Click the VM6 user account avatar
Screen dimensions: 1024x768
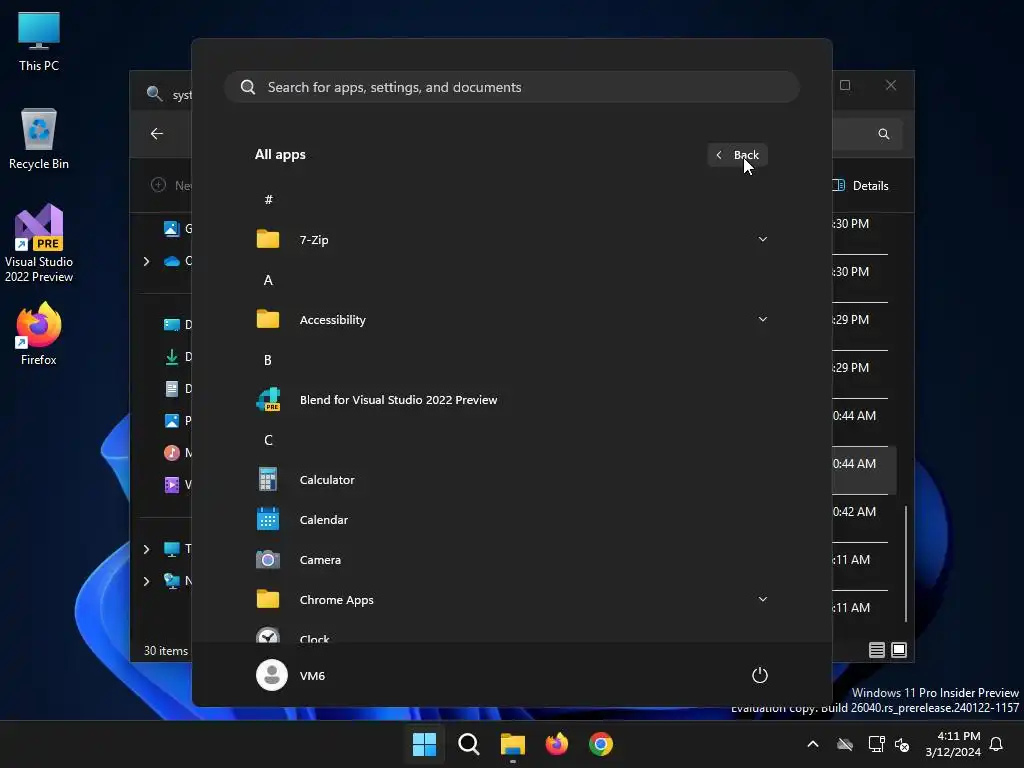(272, 675)
